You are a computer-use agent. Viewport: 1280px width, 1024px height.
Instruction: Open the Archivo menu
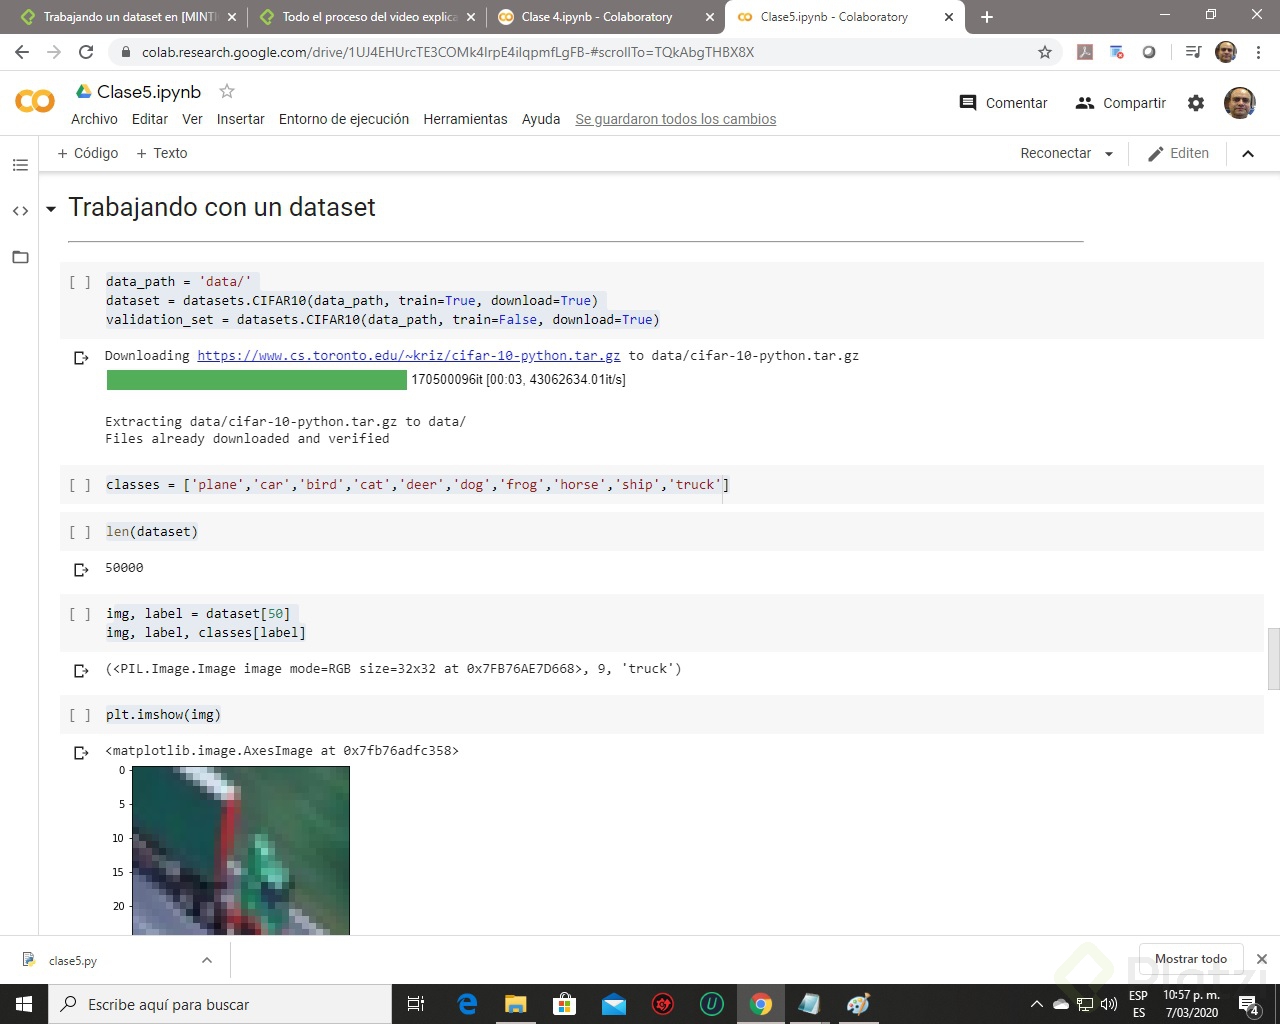(x=94, y=119)
